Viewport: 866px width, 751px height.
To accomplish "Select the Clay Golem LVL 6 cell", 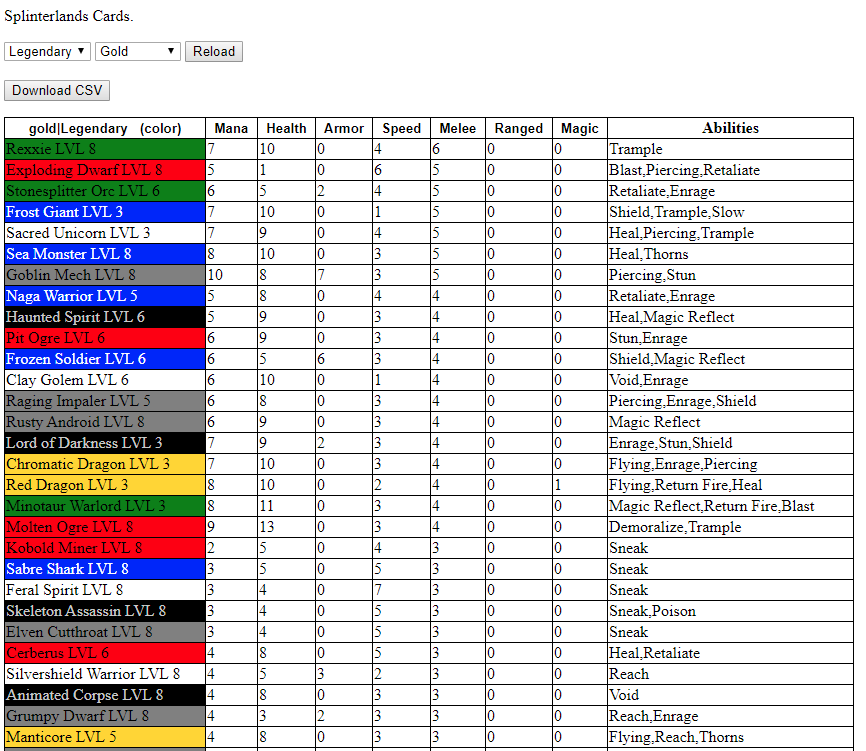I will (105, 380).
